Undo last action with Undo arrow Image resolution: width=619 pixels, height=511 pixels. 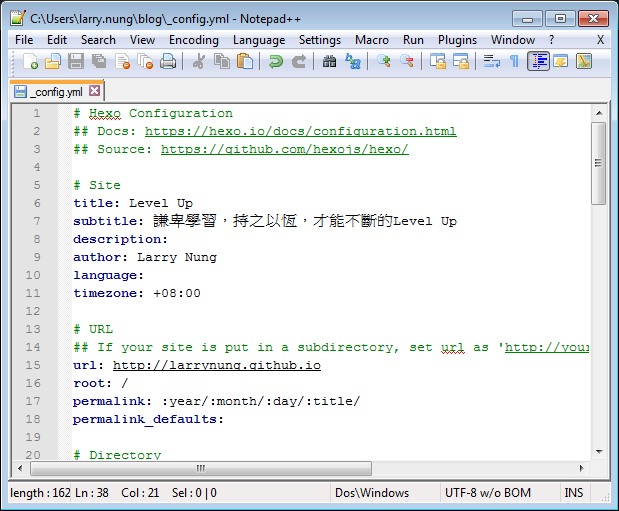(x=276, y=62)
